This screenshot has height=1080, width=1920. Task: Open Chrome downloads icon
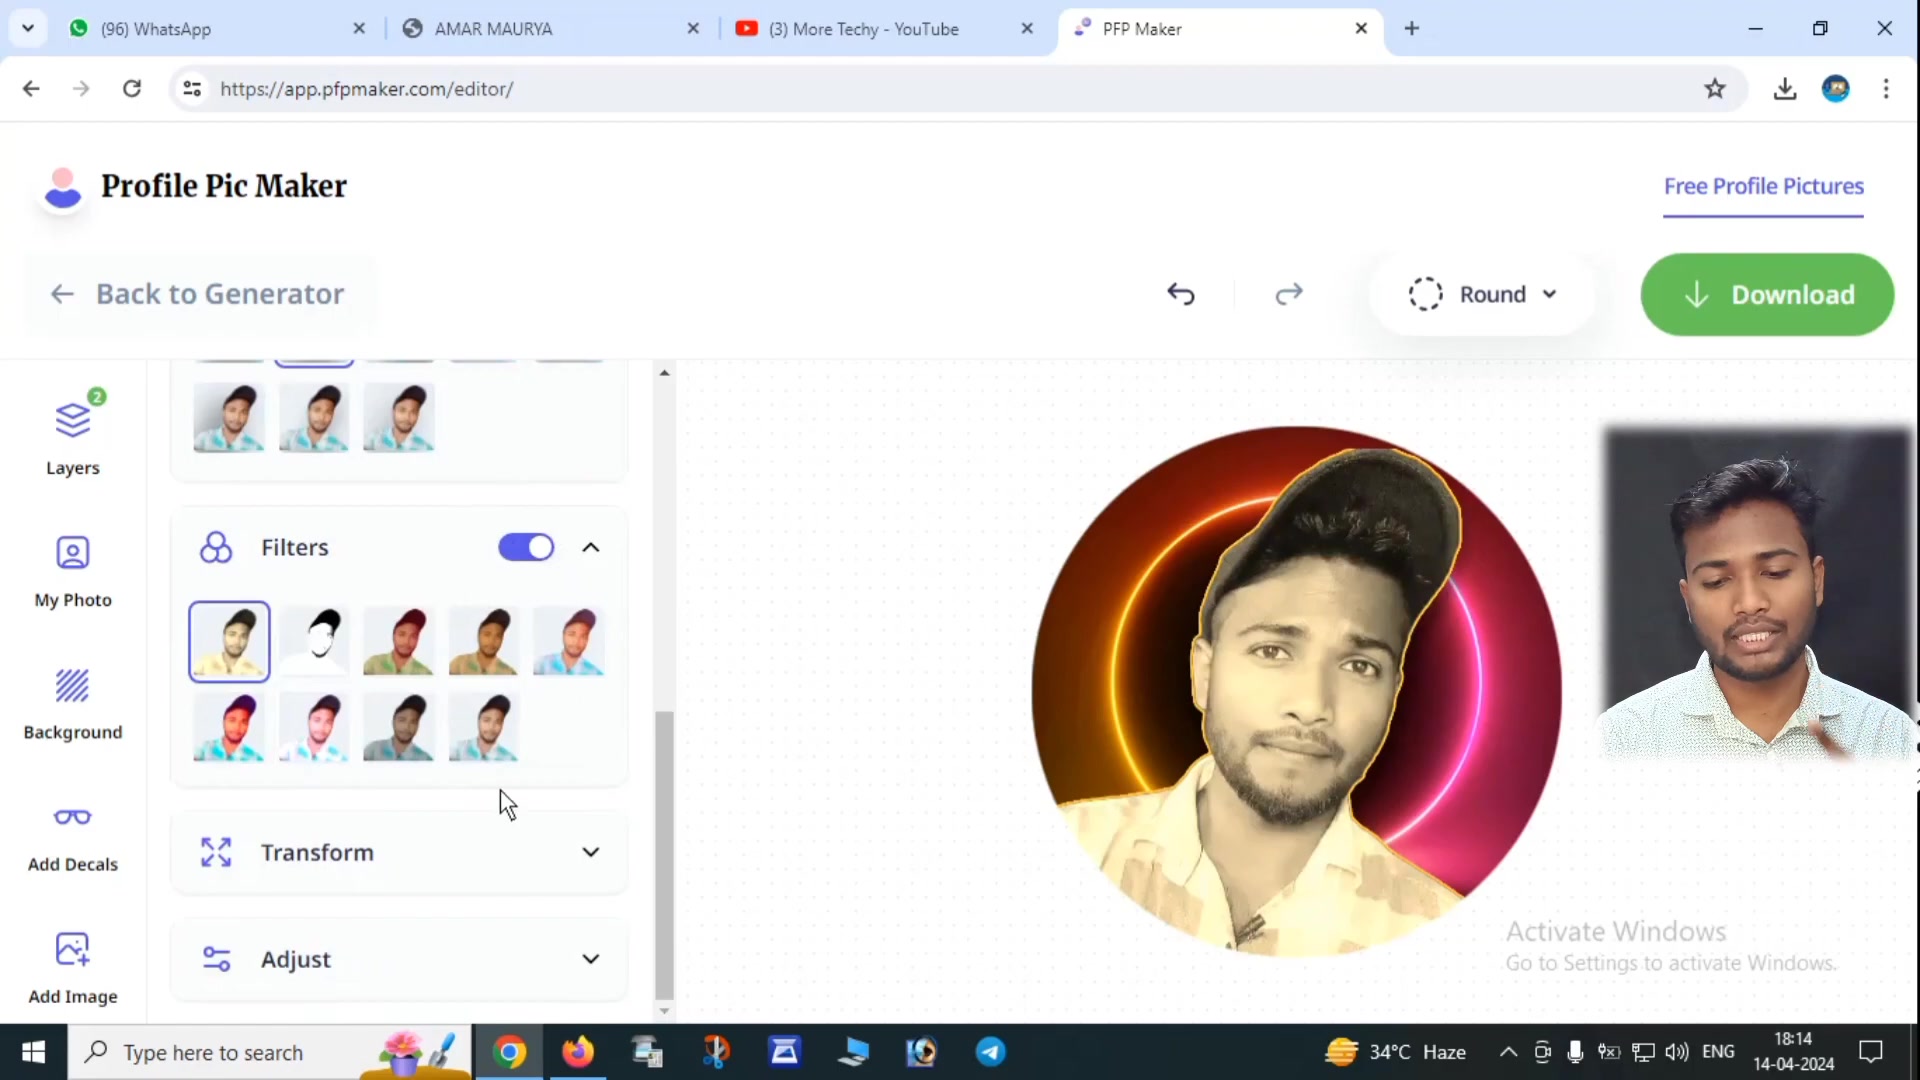1785,89
